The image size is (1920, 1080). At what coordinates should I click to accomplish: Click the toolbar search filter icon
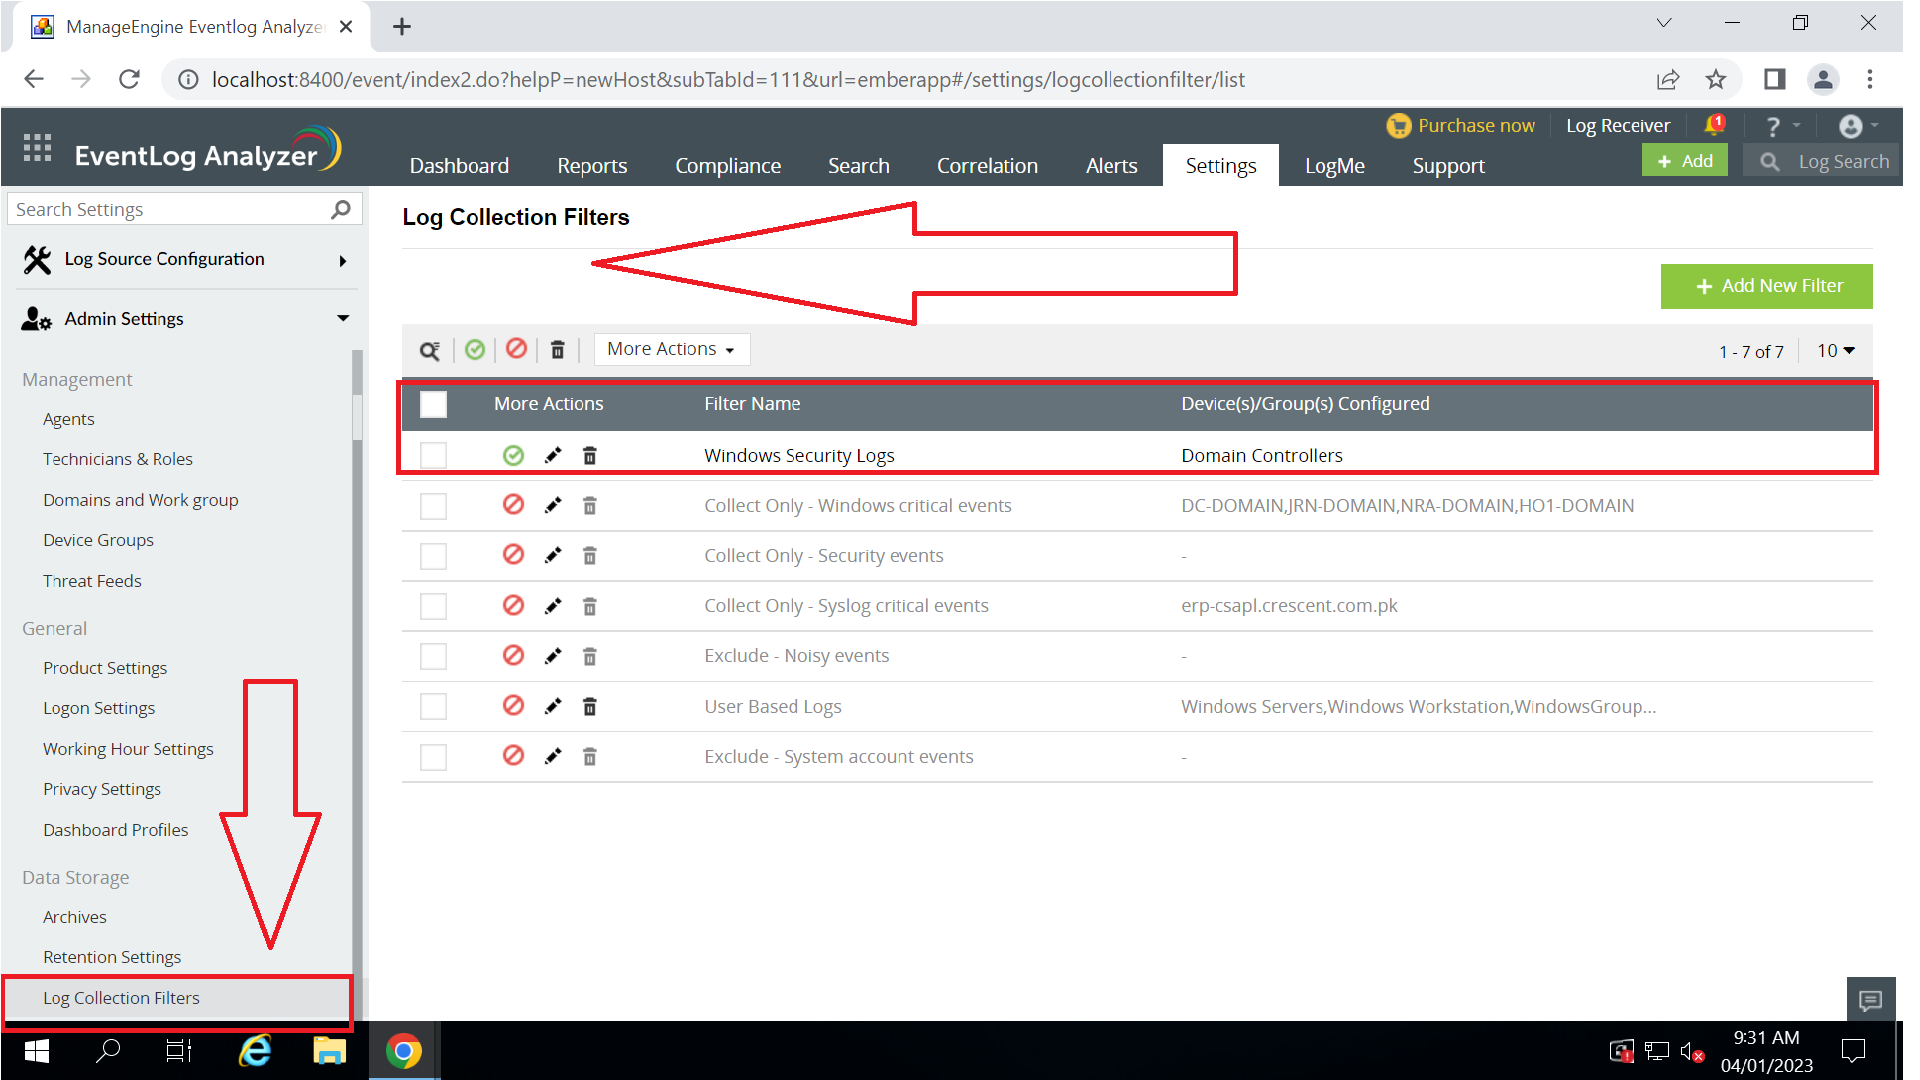(x=430, y=350)
